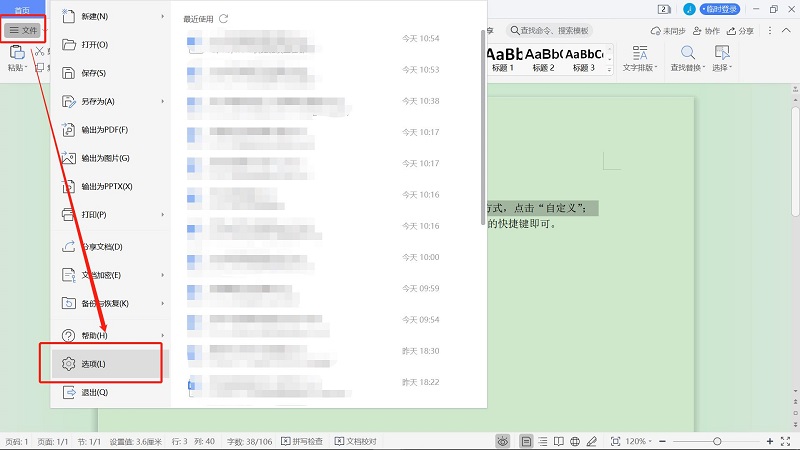Switch to outline view icon

[x=543, y=441]
